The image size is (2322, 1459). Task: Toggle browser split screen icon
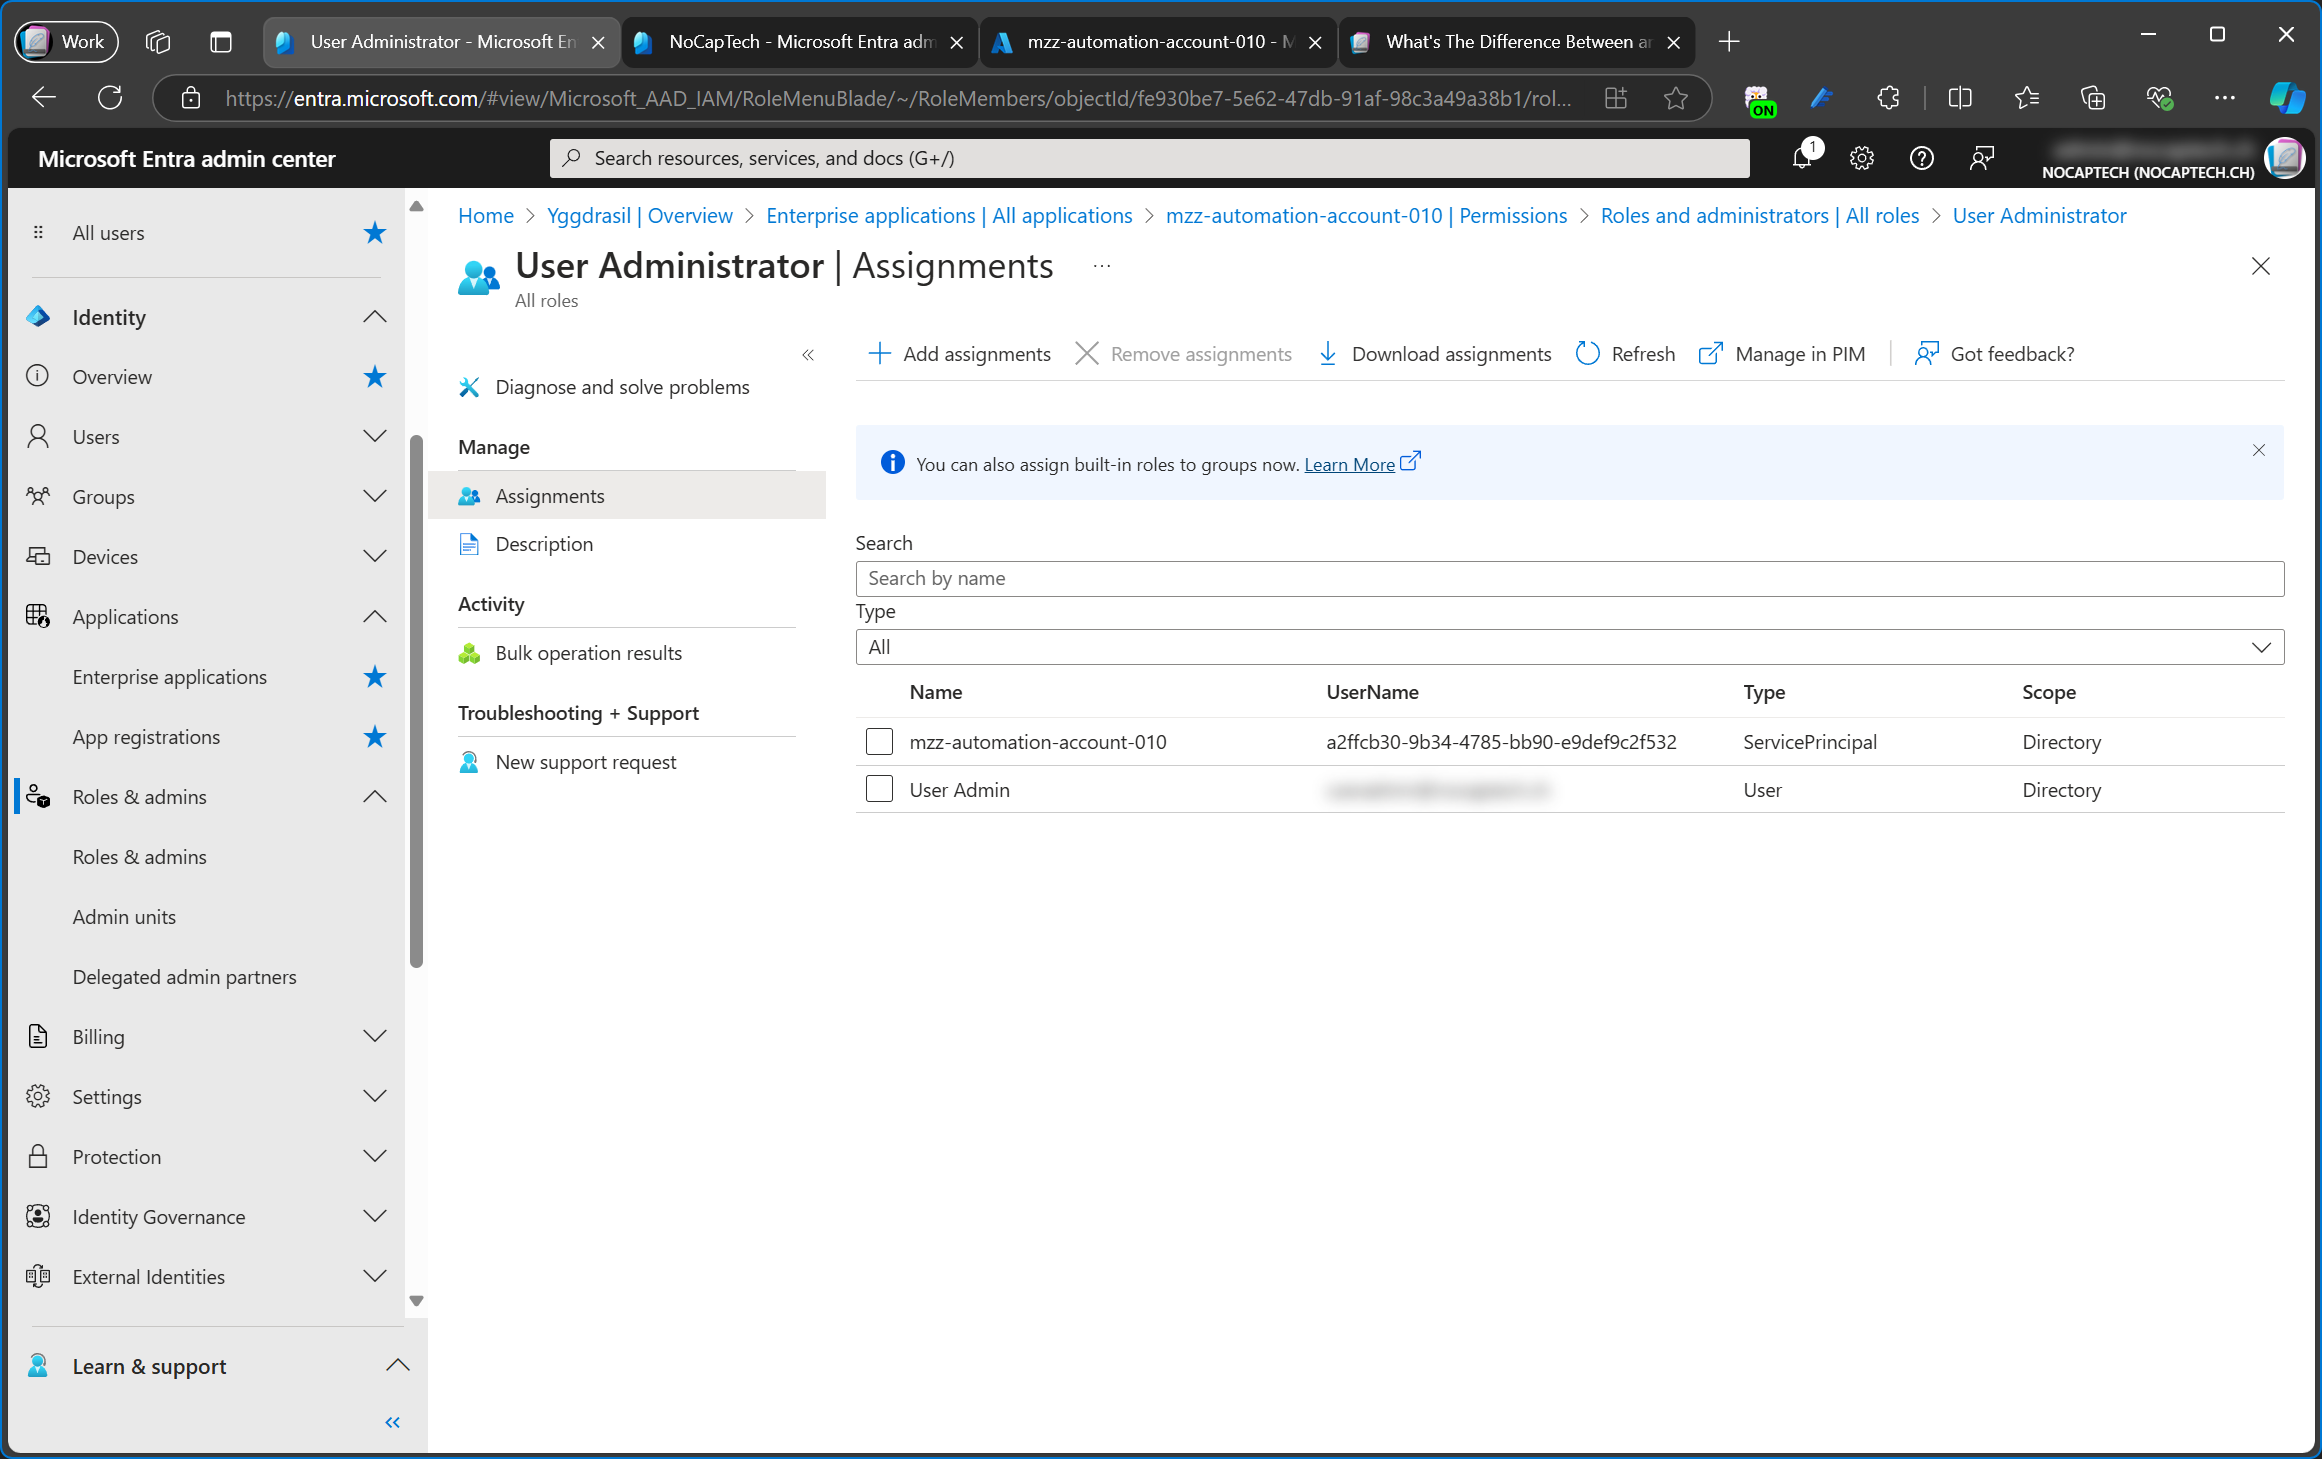click(x=1960, y=98)
